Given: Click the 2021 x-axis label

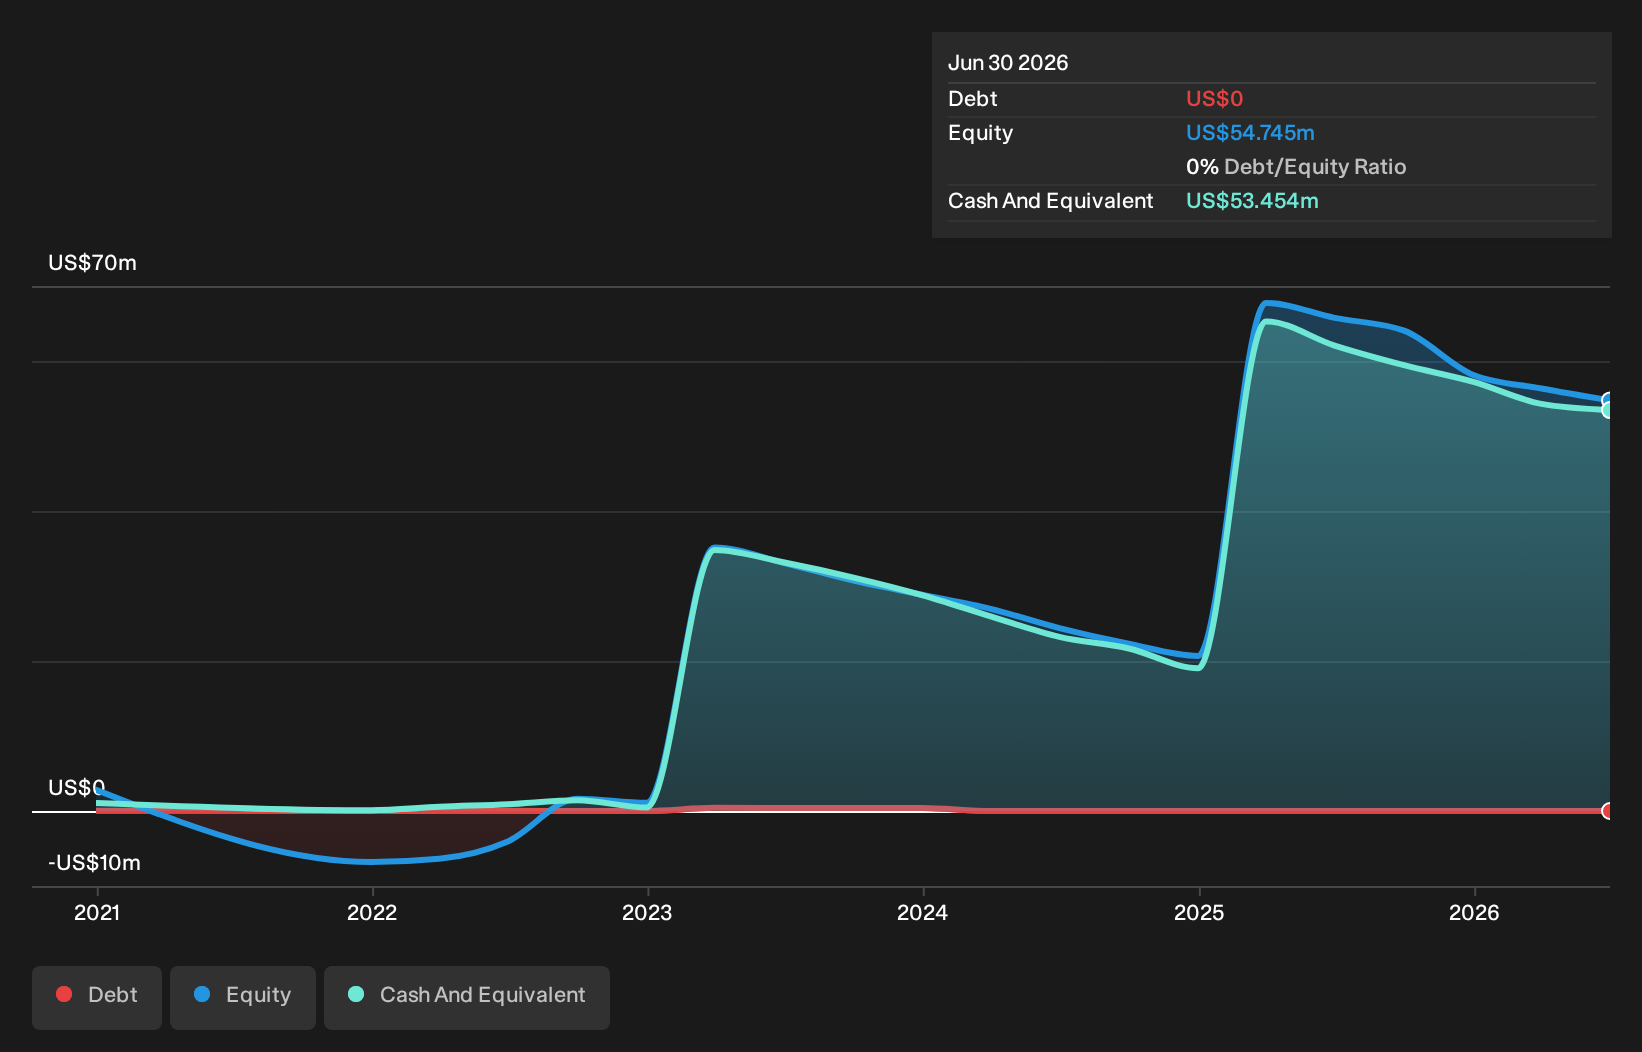Looking at the screenshot, I should (x=97, y=912).
